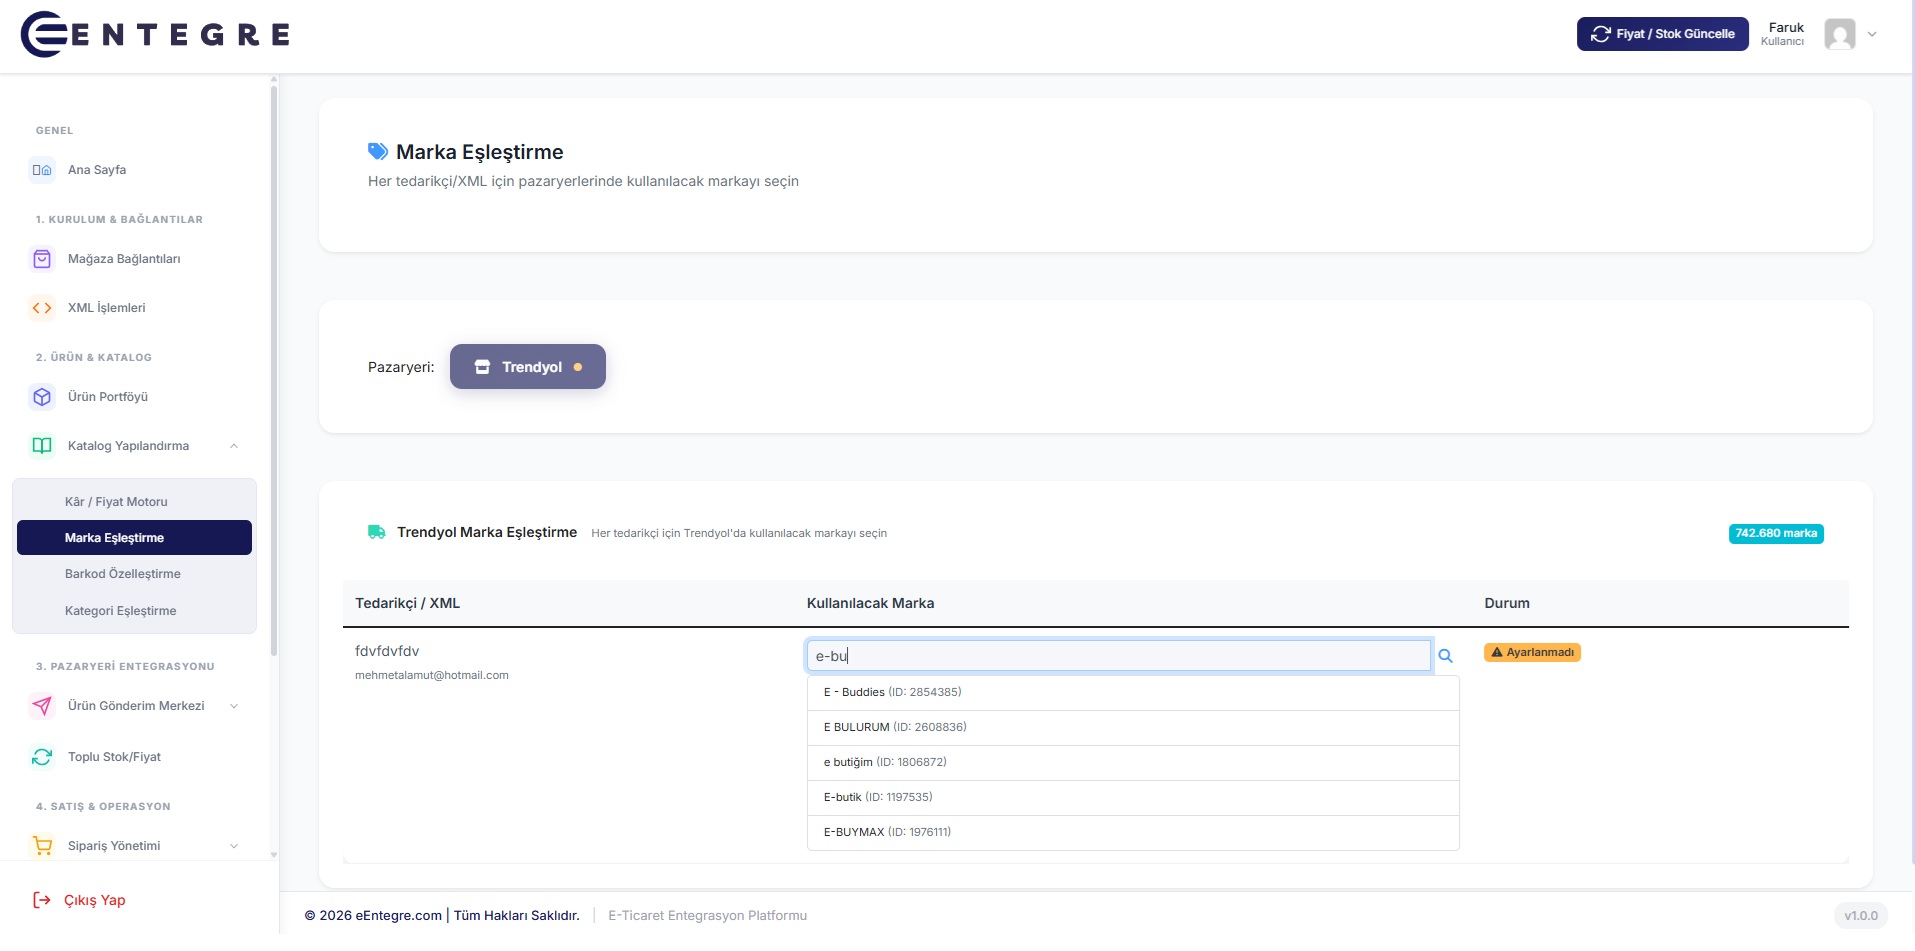
Task: Click the 742.680 marka badge
Action: coord(1776,534)
